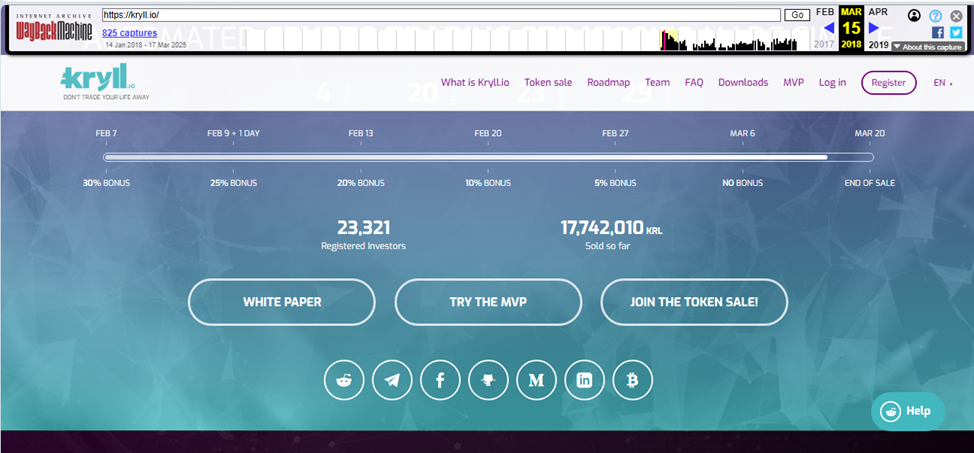This screenshot has height=453, width=974.
Task: Share capture on Facebook from Wayback bar
Action: coord(938,32)
